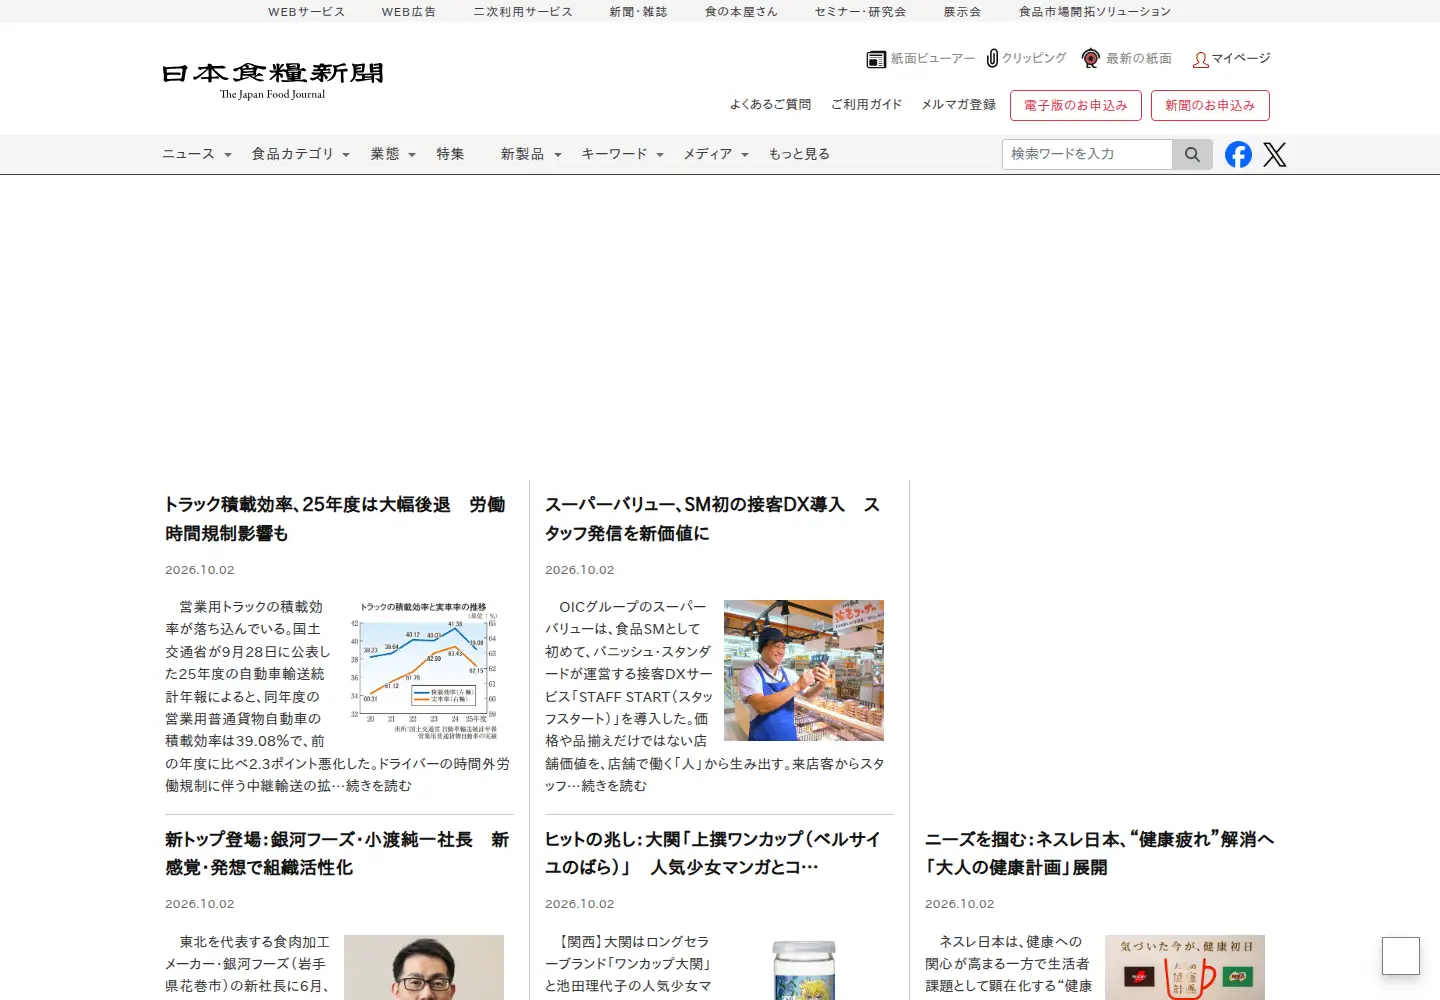The image size is (1440, 1000).
Task: Click the back-to-top square button
Action: [1401, 956]
